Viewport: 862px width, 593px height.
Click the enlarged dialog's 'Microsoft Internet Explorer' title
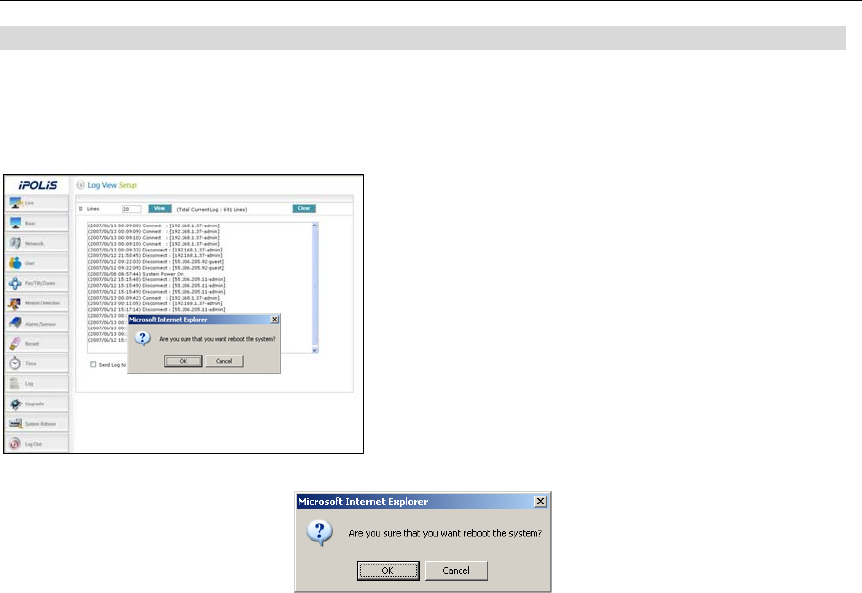point(363,501)
